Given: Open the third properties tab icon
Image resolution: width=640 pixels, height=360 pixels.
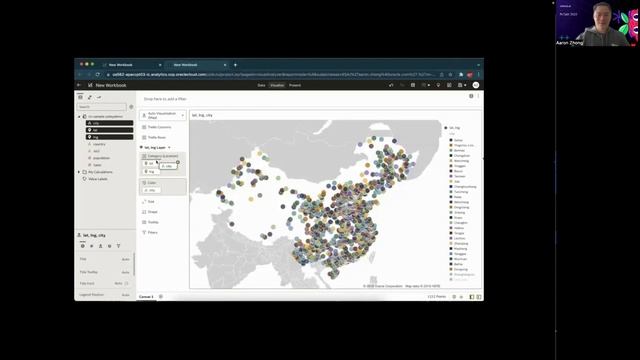Looking at the screenshot, I should coord(100,246).
